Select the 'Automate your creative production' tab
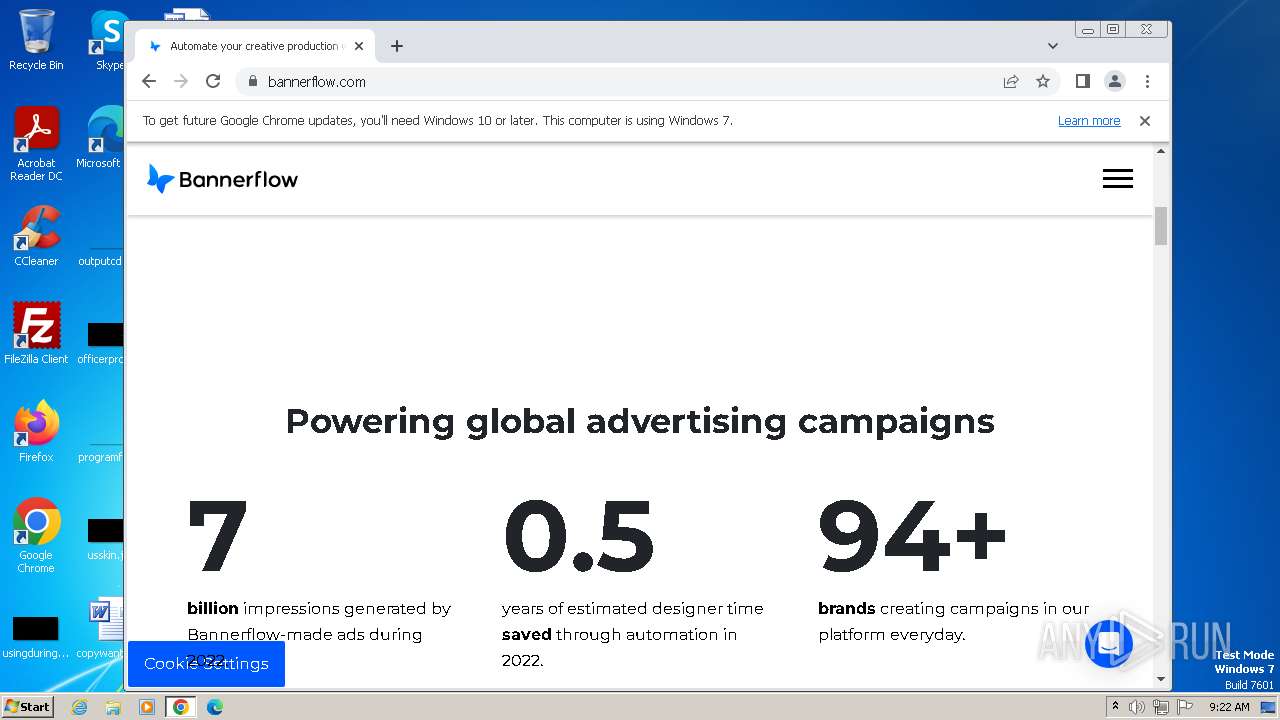Screen dimensions: 1280x720 tap(256, 46)
